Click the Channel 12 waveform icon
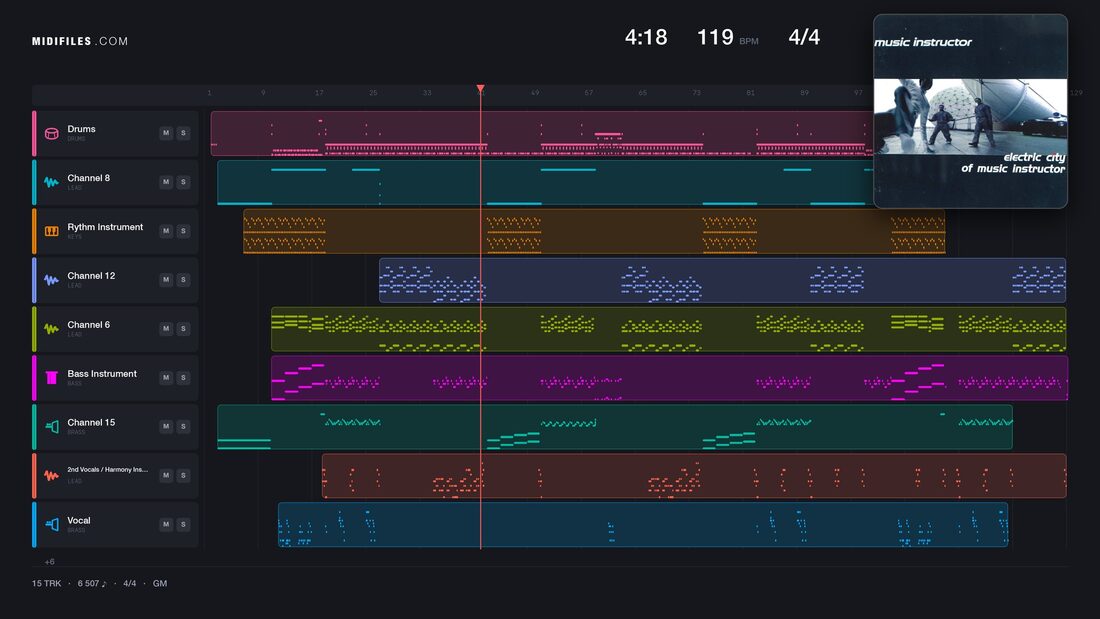 click(52, 280)
